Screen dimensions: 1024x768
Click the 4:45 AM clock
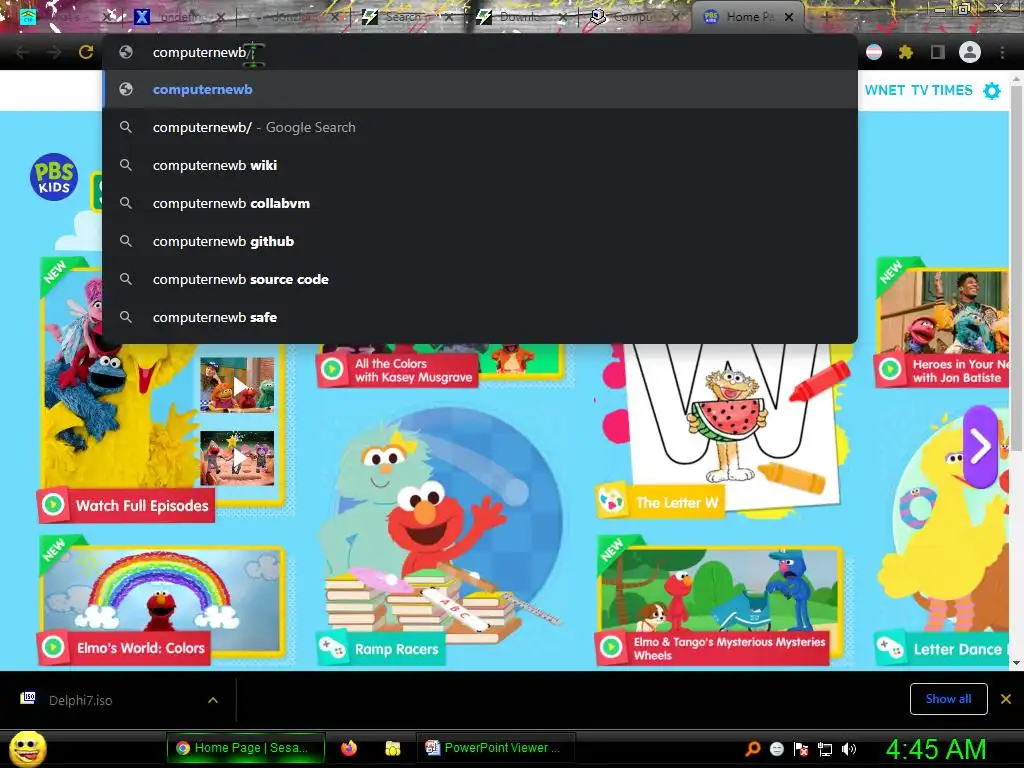[935, 749]
